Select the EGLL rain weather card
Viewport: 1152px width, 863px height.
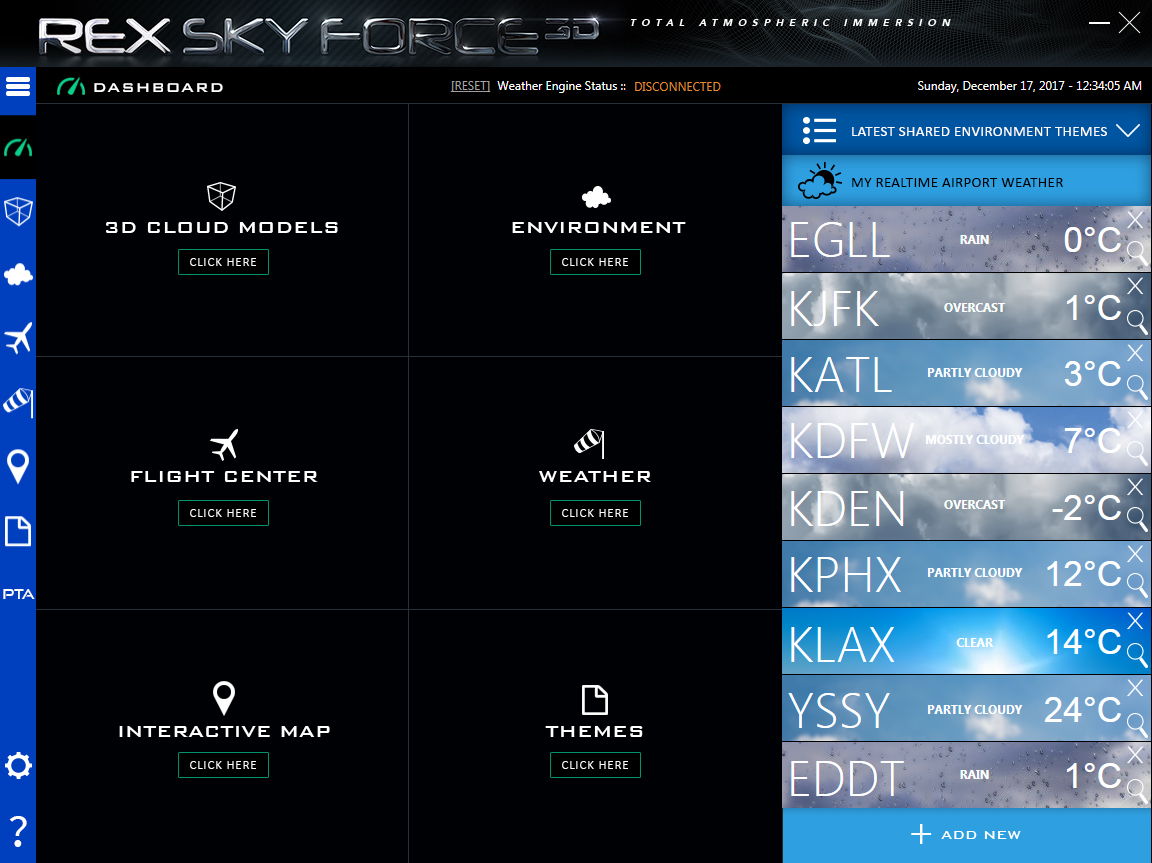pos(967,239)
